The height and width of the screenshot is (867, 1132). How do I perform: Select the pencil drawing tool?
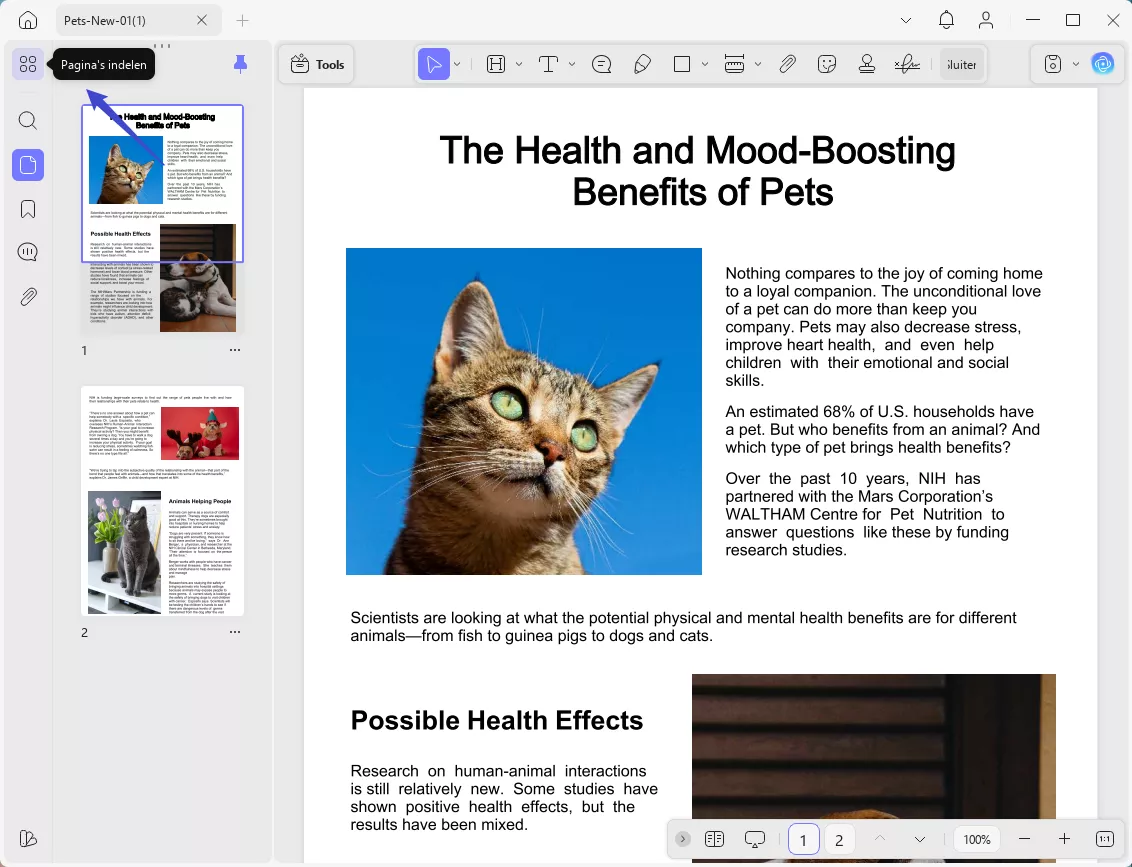click(642, 65)
